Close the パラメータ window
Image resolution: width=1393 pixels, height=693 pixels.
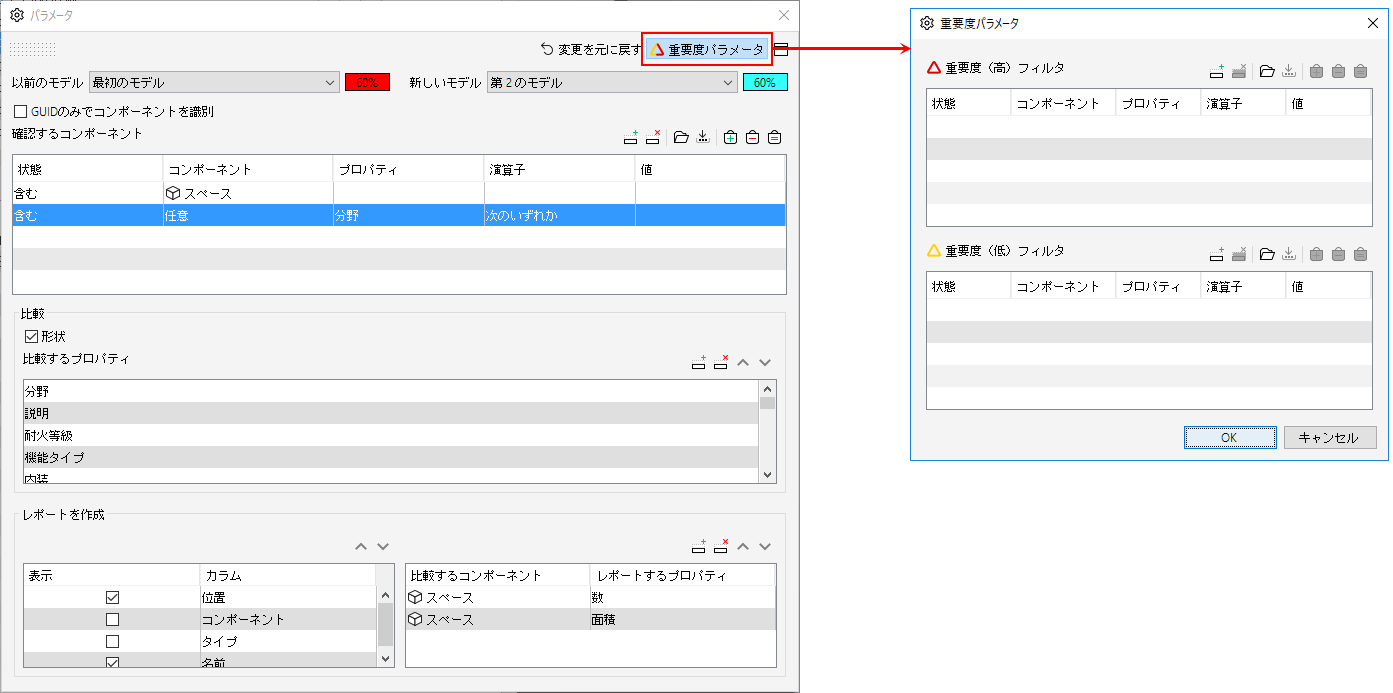pyautogui.click(x=784, y=15)
